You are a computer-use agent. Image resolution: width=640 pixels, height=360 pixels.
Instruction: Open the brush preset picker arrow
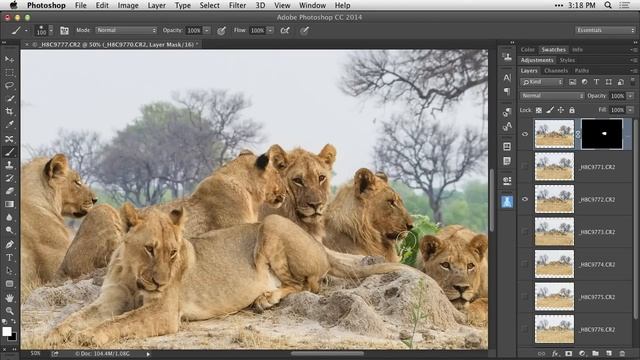(x=51, y=31)
